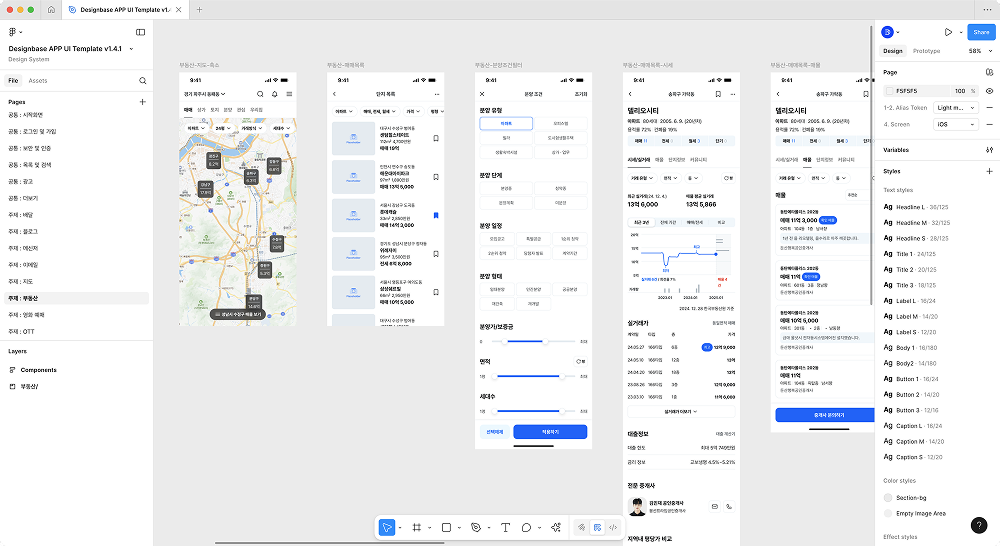Switch to Dev Mode in the toolbar
Viewport: 1000px width, 546px height.
click(613, 527)
